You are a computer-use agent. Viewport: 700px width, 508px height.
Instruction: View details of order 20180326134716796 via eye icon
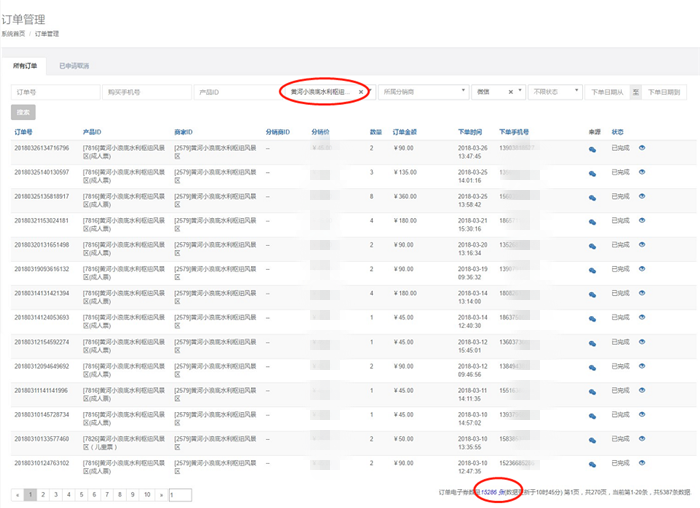click(x=642, y=148)
